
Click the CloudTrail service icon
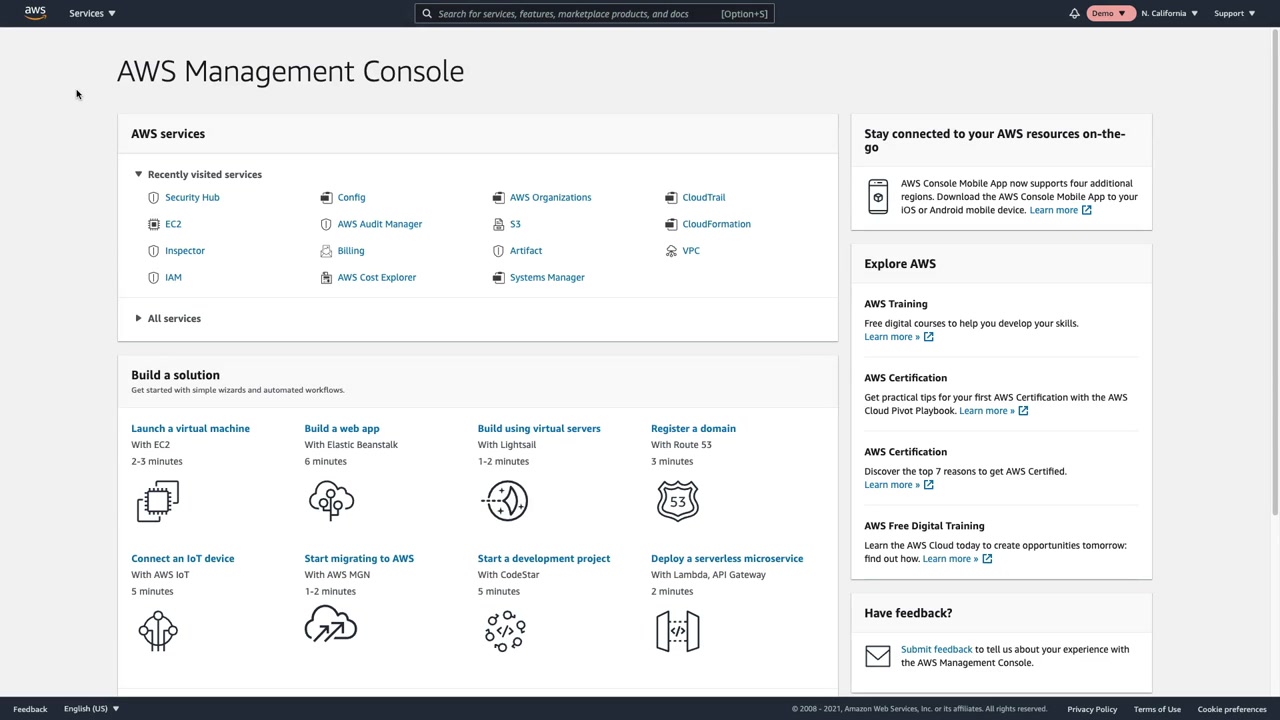[x=671, y=198]
